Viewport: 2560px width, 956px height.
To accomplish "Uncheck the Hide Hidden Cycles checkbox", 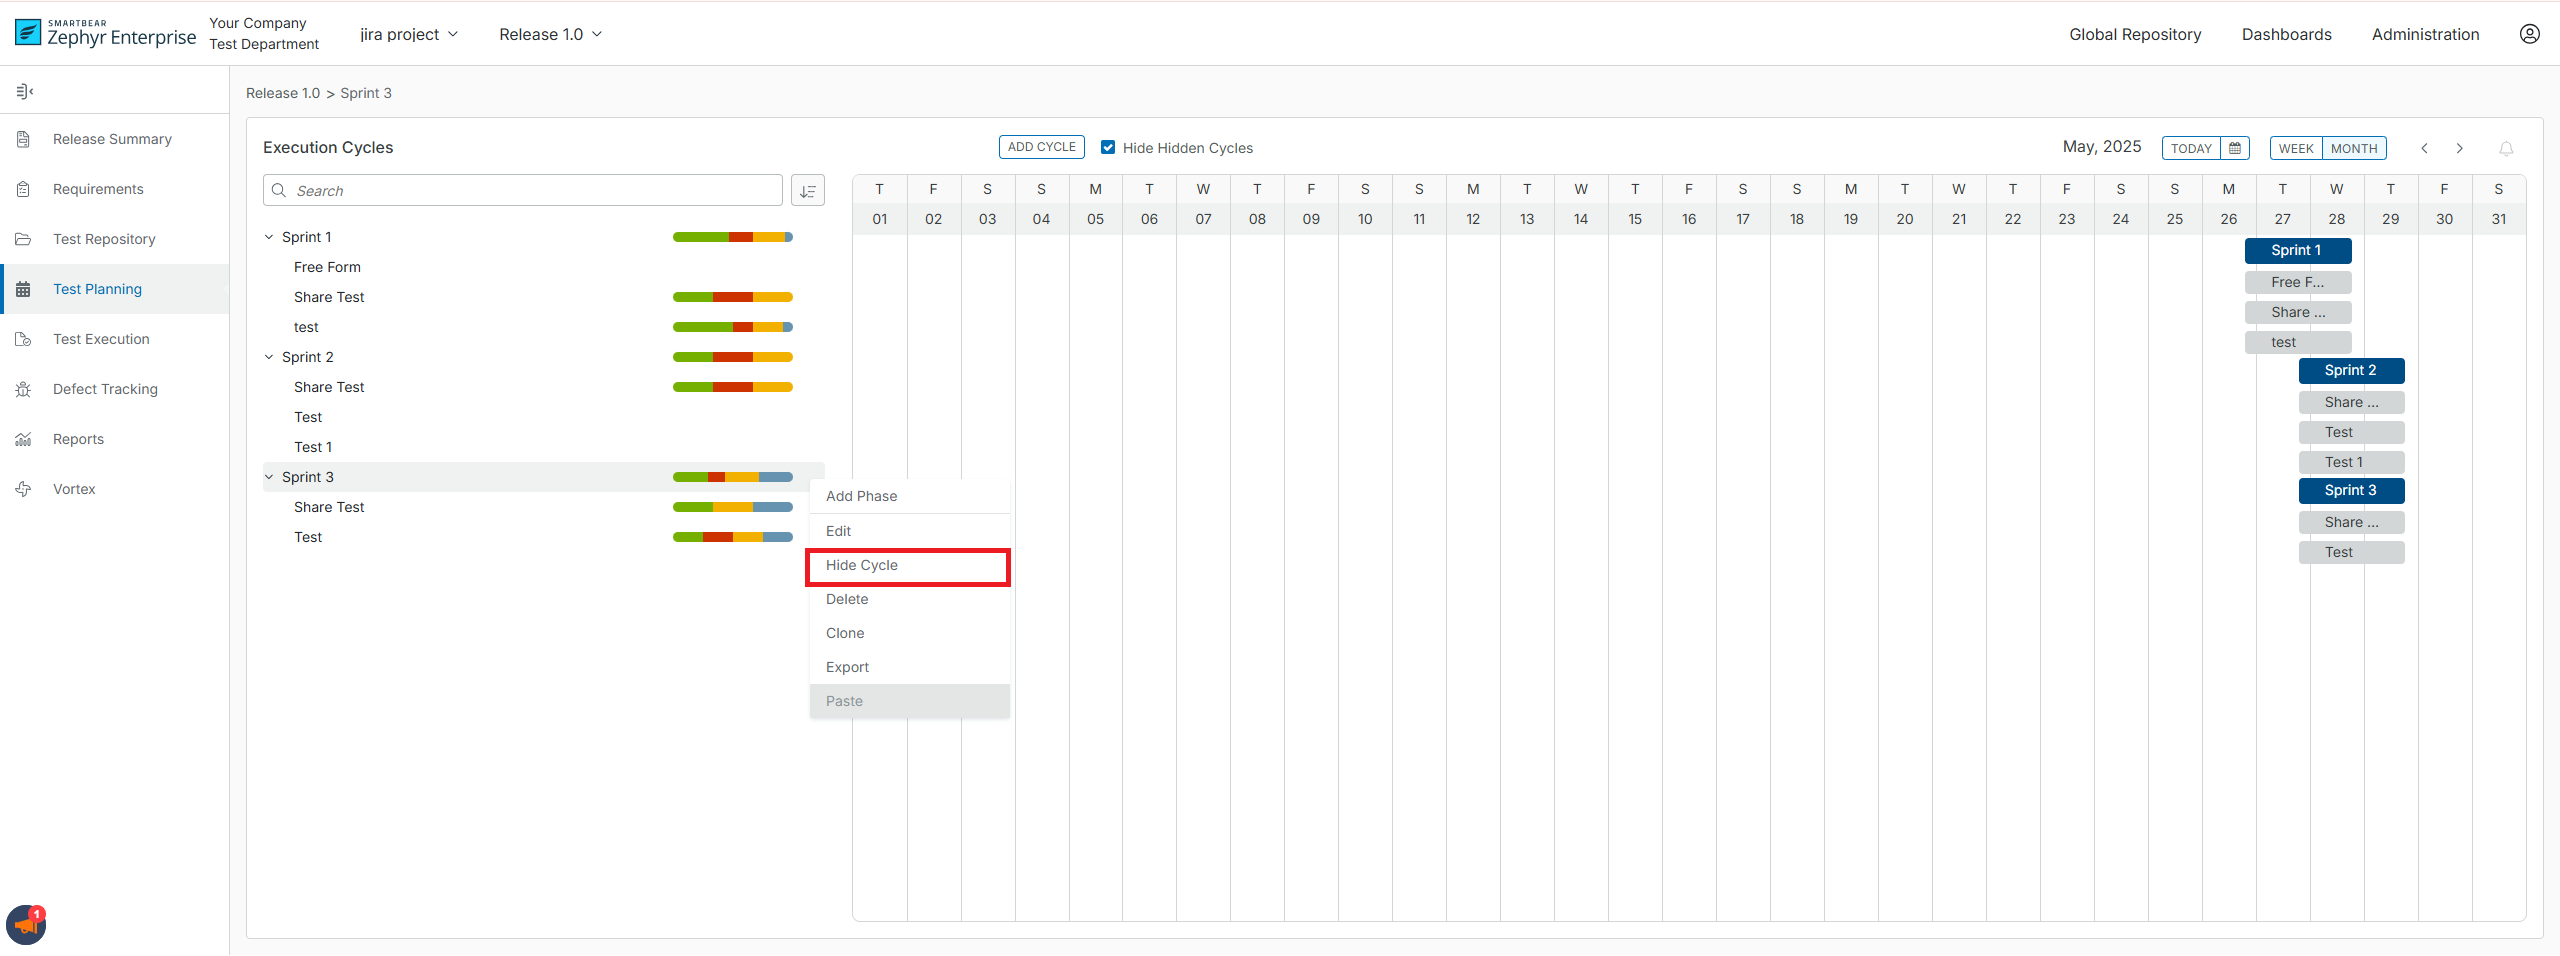I will pos(1108,147).
